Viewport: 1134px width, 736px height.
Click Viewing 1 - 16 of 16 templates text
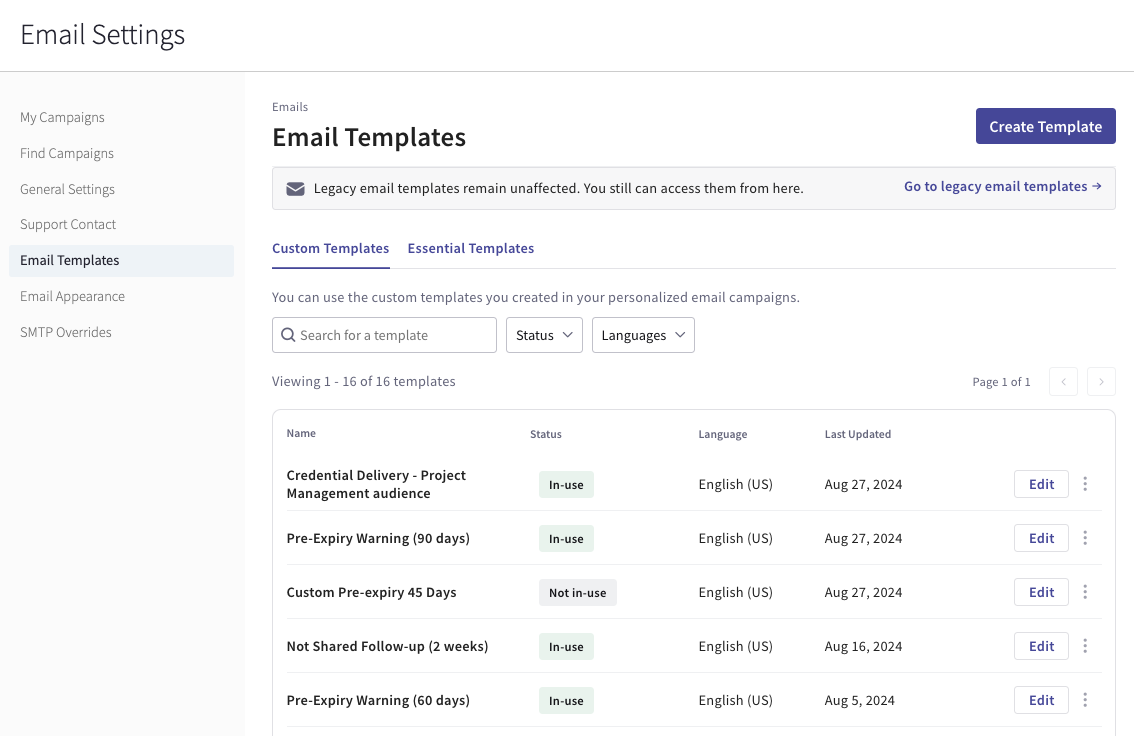click(364, 381)
